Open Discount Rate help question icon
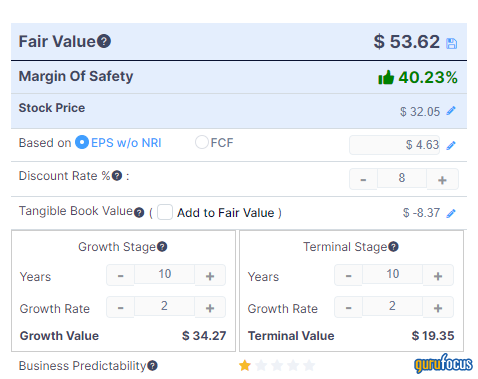 117,176
